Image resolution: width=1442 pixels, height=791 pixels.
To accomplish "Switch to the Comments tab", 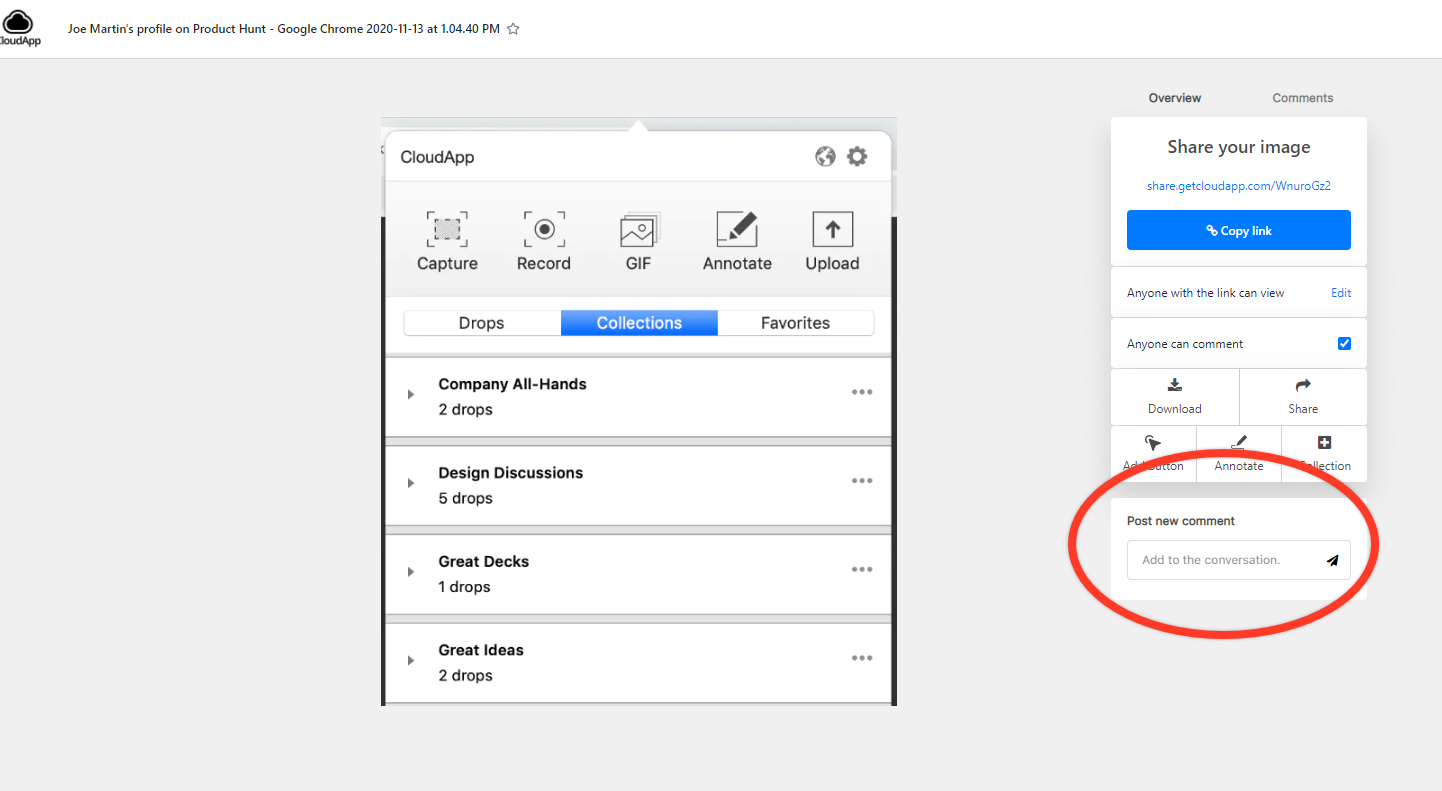I will pyautogui.click(x=1303, y=98).
